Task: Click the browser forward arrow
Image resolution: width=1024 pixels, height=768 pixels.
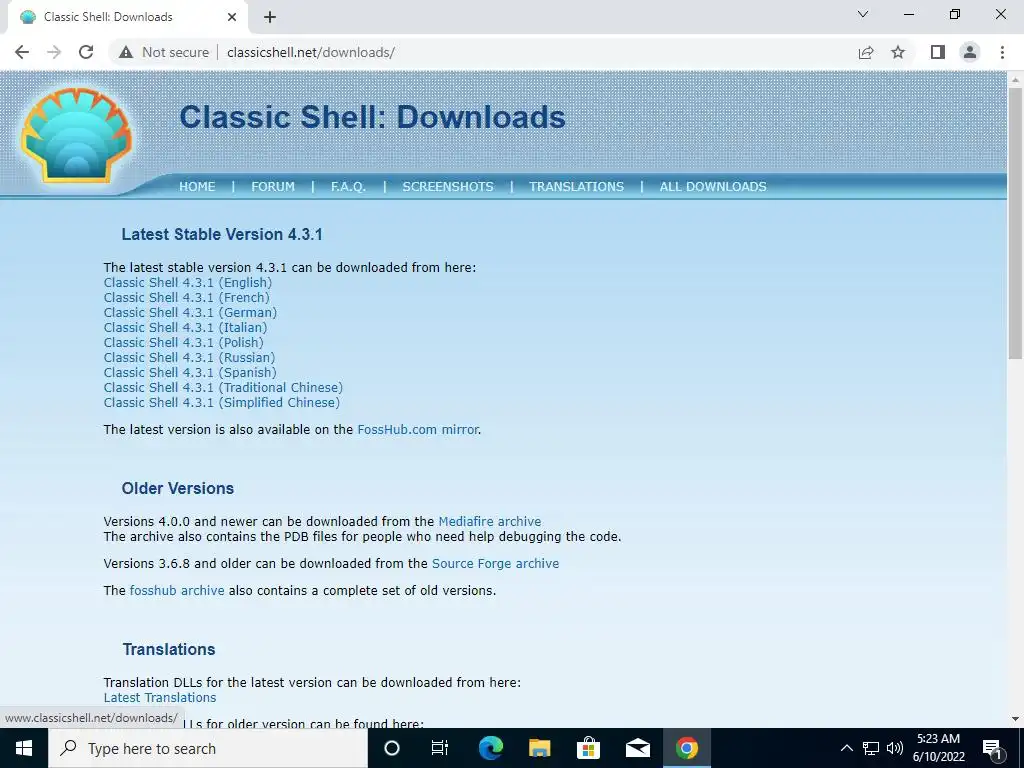Action: [54, 52]
